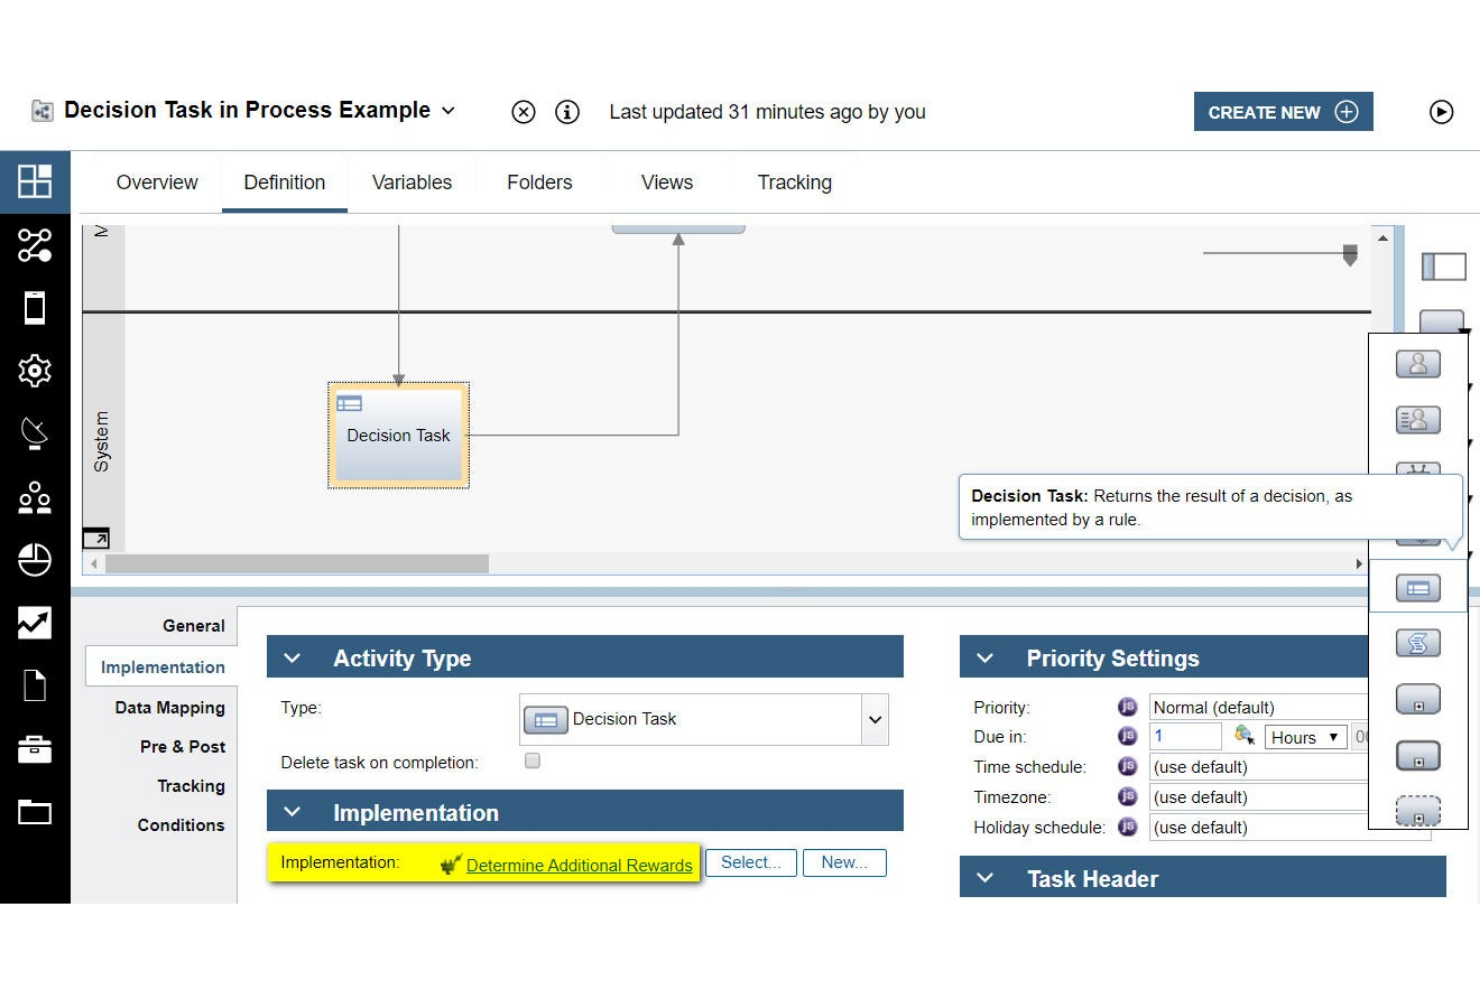Open the settings gear icon in the left sidebar
This screenshot has width=1480, height=987.
(x=34, y=372)
